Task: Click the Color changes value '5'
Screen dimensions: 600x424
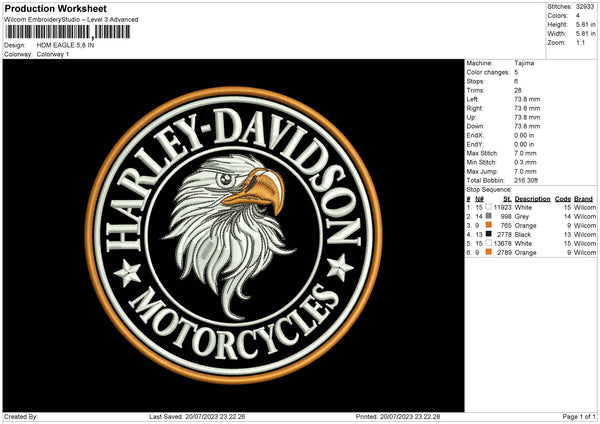Action: 516,72
